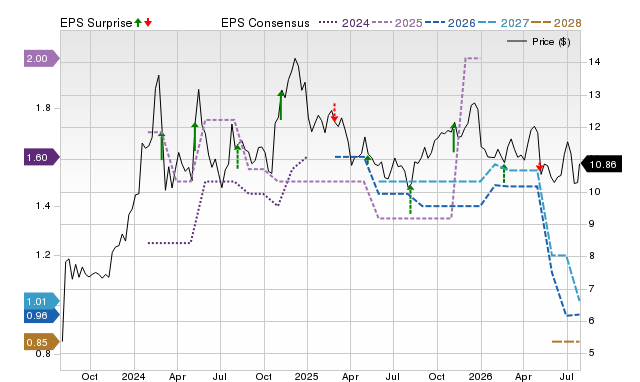Select the 5 label on the price axis
640x382 pixels.
point(591,353)
